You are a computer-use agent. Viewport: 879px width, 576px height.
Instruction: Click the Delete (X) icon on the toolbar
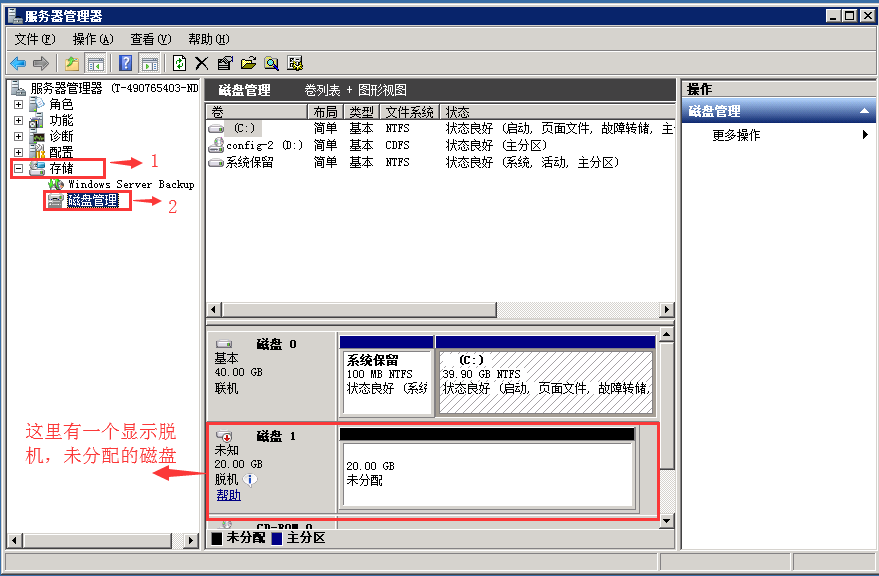click(200, 63)
